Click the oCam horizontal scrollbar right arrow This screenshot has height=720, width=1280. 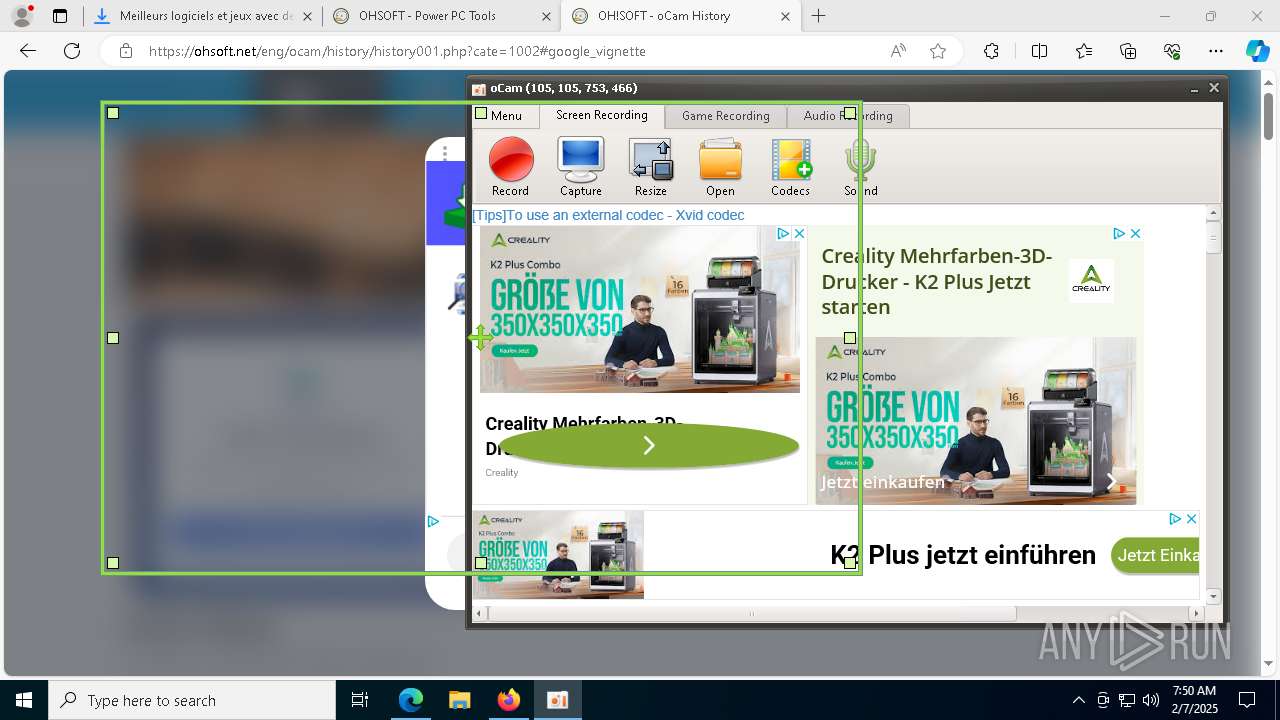1198,613
